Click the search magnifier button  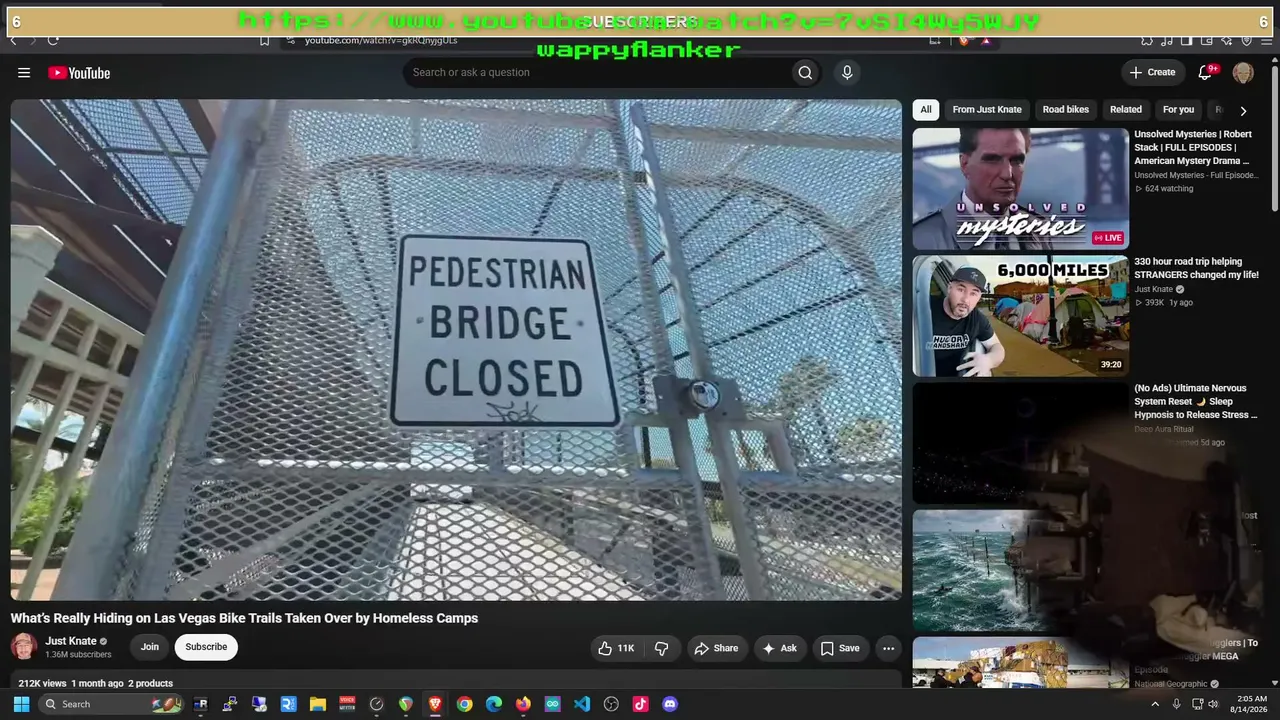pyautogui.click(x=805, y=72)
